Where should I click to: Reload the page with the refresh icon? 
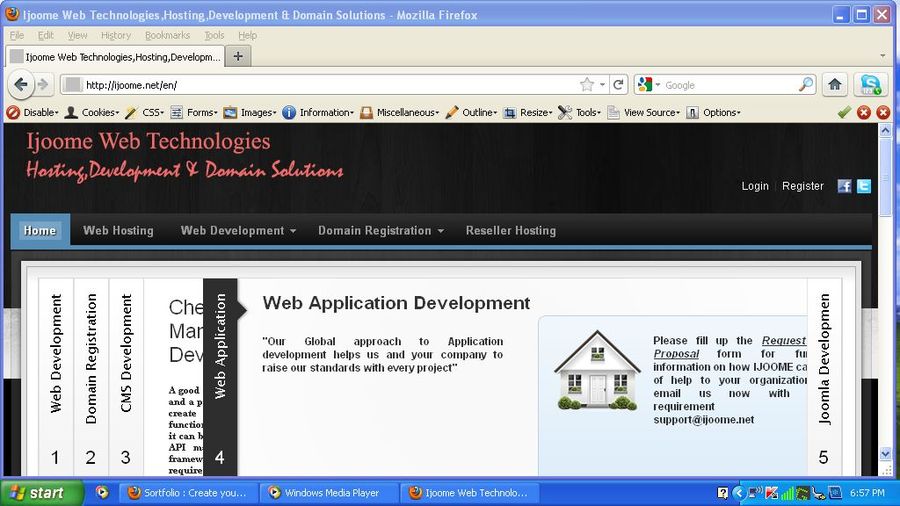618,85
